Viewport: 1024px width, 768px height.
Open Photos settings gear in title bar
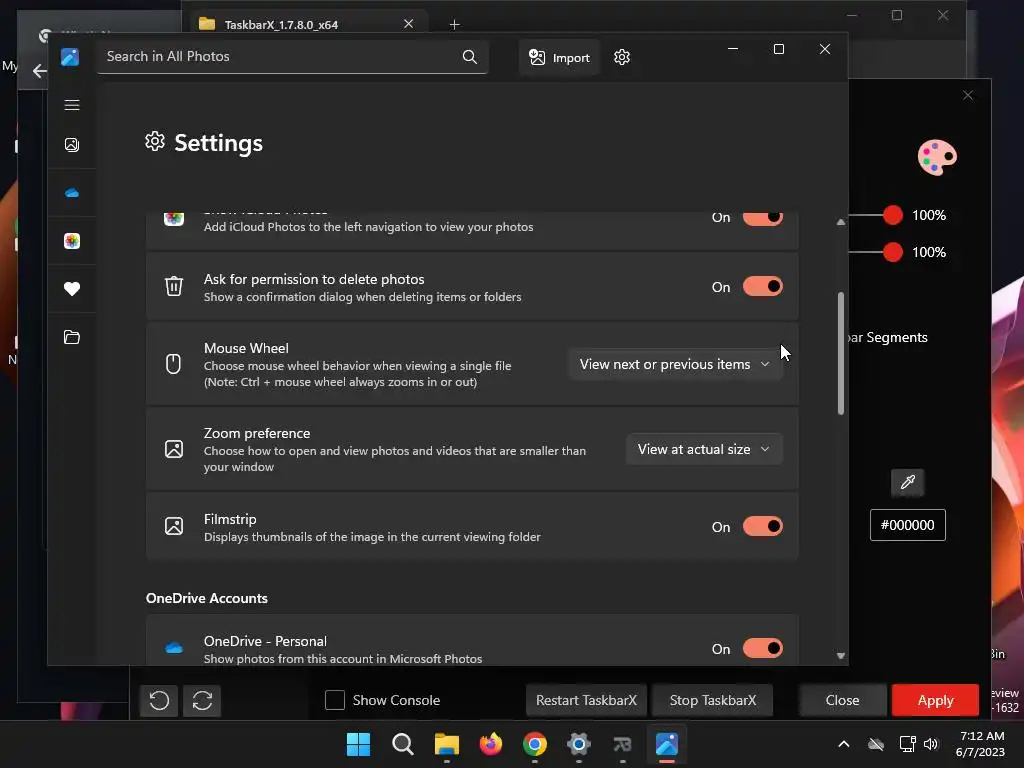point(622,57)
